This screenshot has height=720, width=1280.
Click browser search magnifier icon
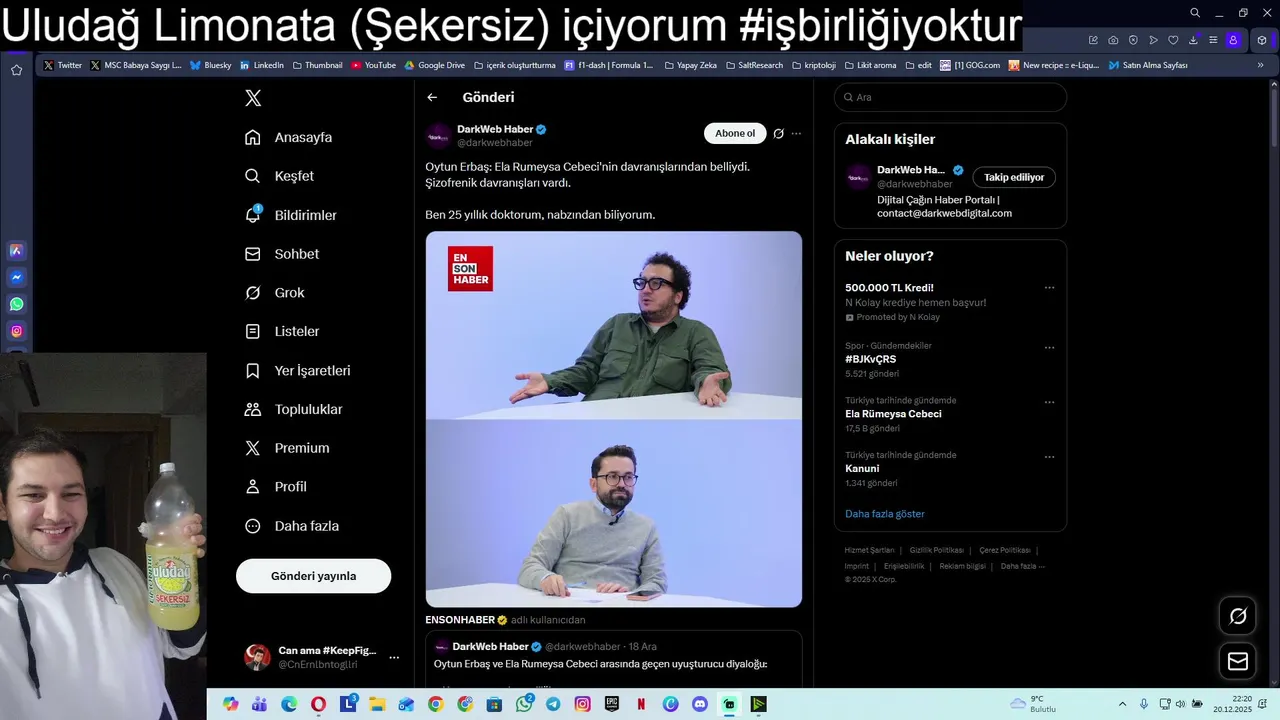click(x=1195, y=13)
